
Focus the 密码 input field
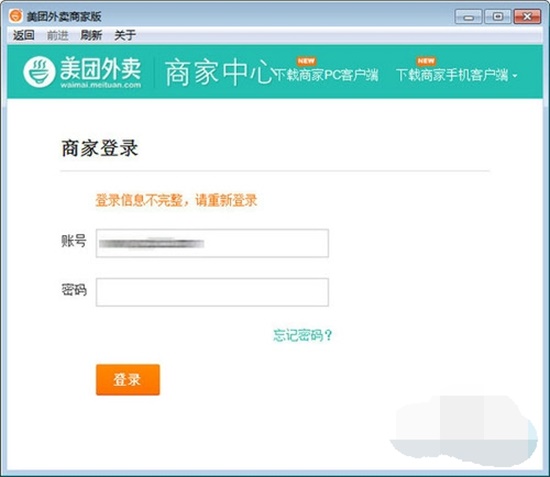[x=212, y=292]
